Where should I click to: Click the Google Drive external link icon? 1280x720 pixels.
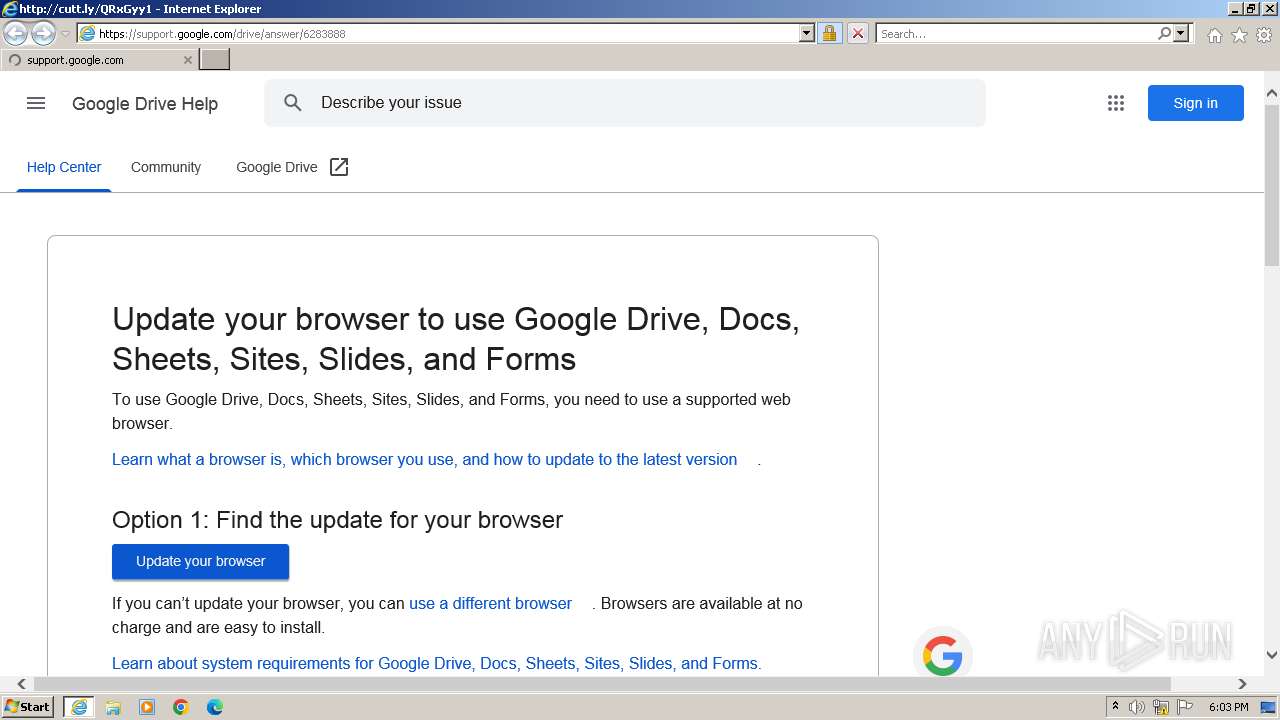point(339,167)
